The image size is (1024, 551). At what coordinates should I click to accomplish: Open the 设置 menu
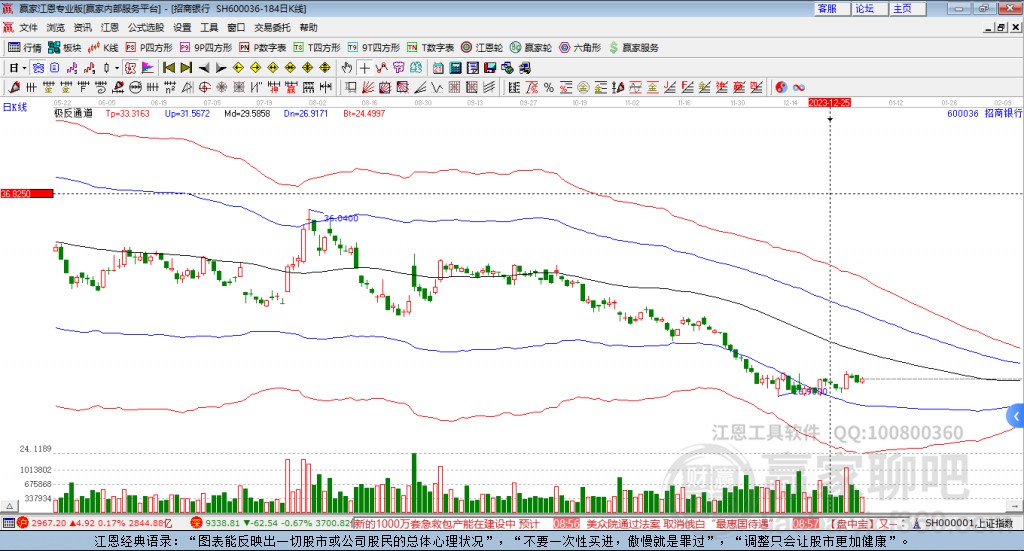pyautogui.click(x=182, y=27)
